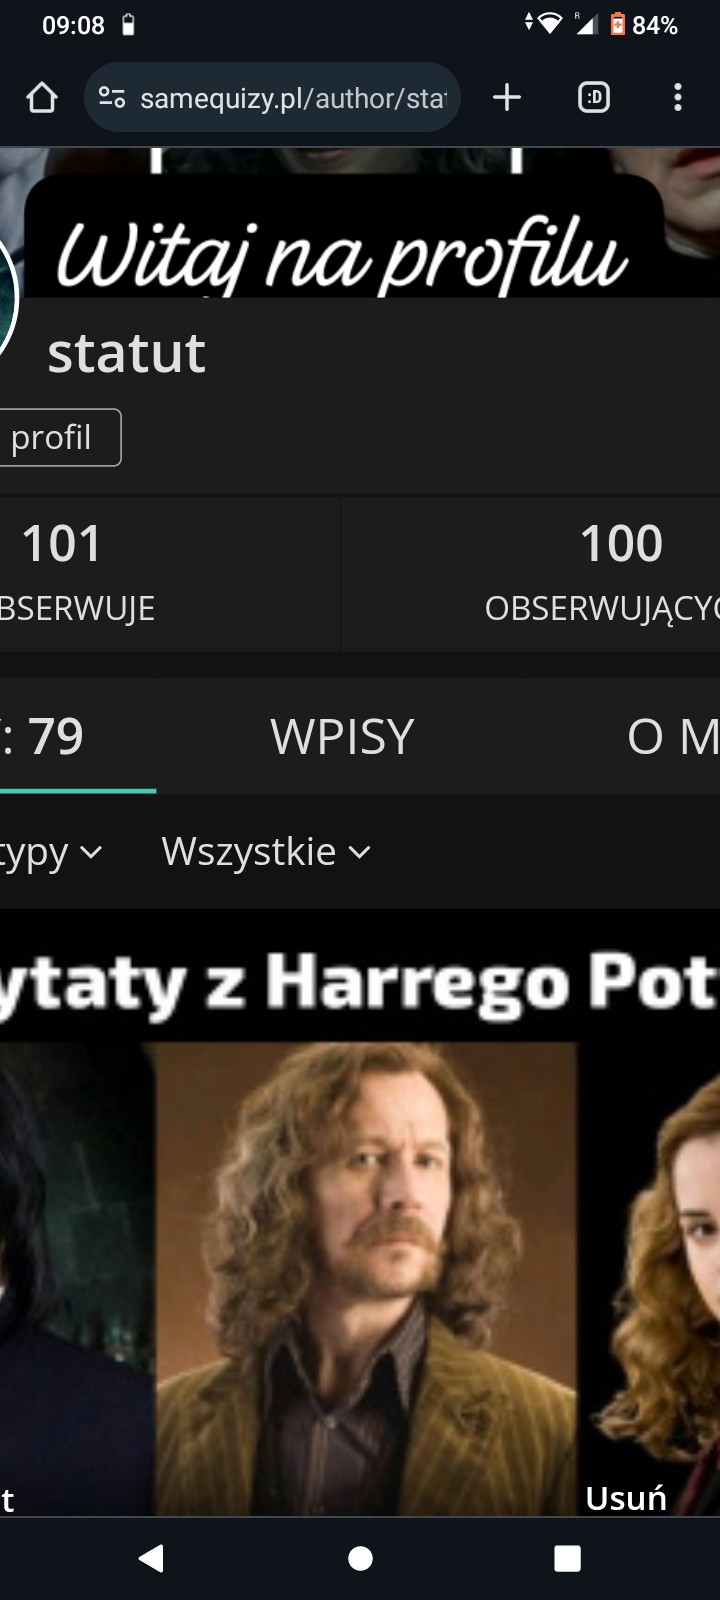This screenshot has width=720, height=1600.
Task: Tap the Android home circle button
Action: pyautogui.click(x=360, y=1558)
